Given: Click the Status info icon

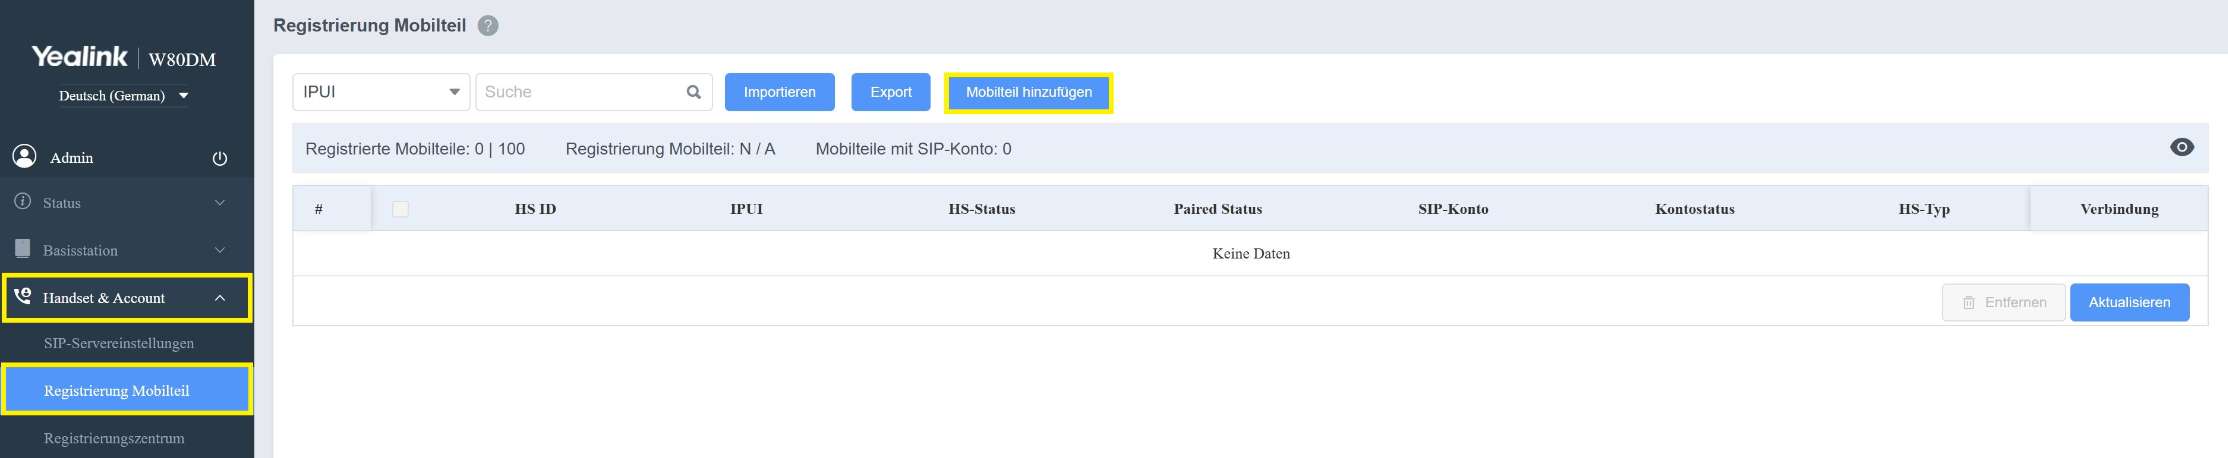Looking at the screenshot, I should tap(22, 202).
